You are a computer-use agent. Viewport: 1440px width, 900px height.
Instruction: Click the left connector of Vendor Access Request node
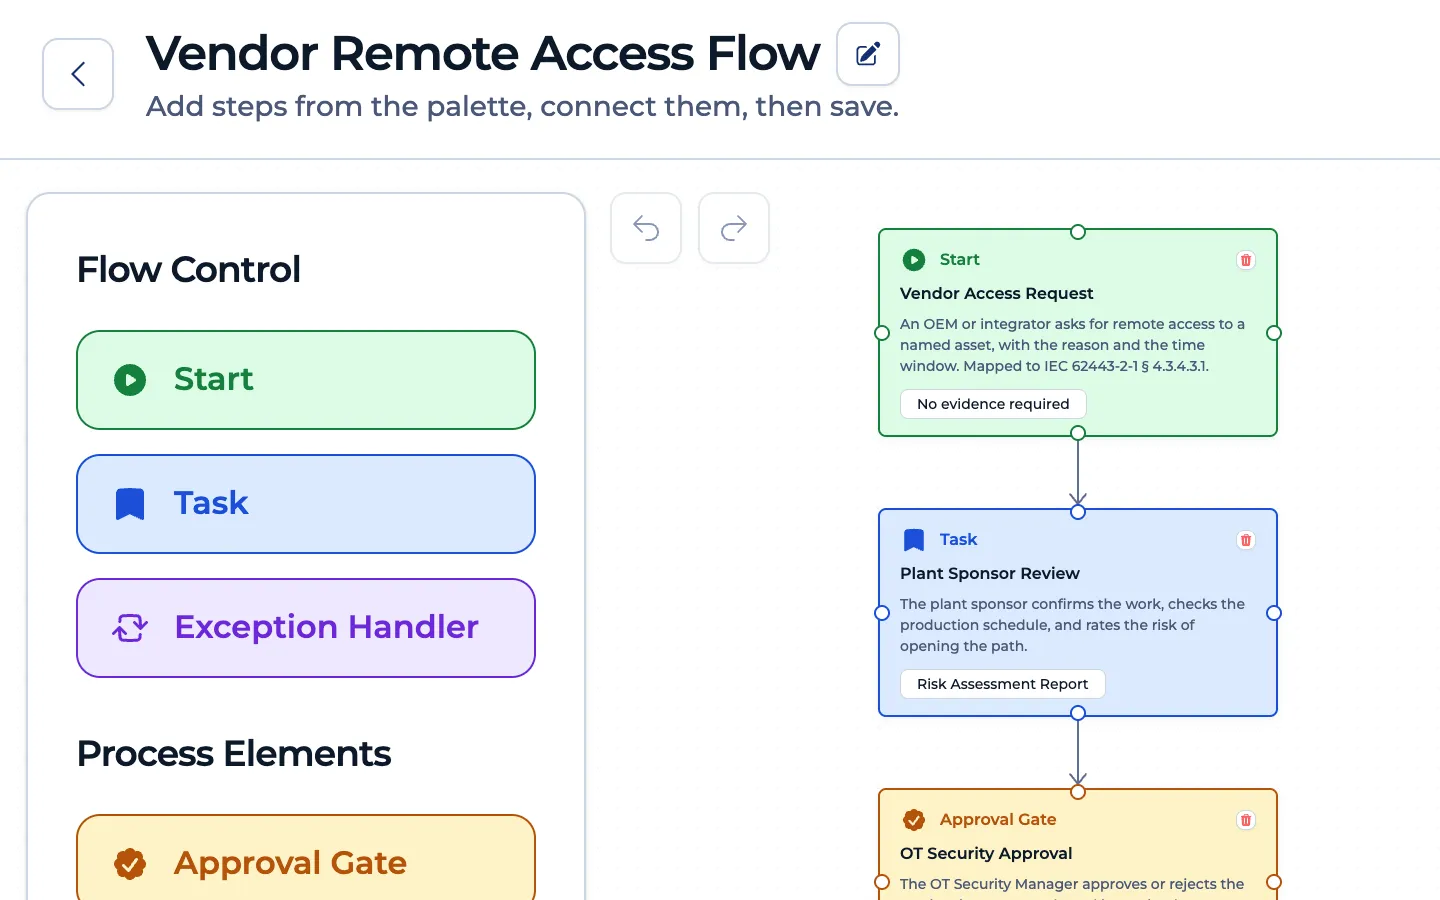[882, 333]
